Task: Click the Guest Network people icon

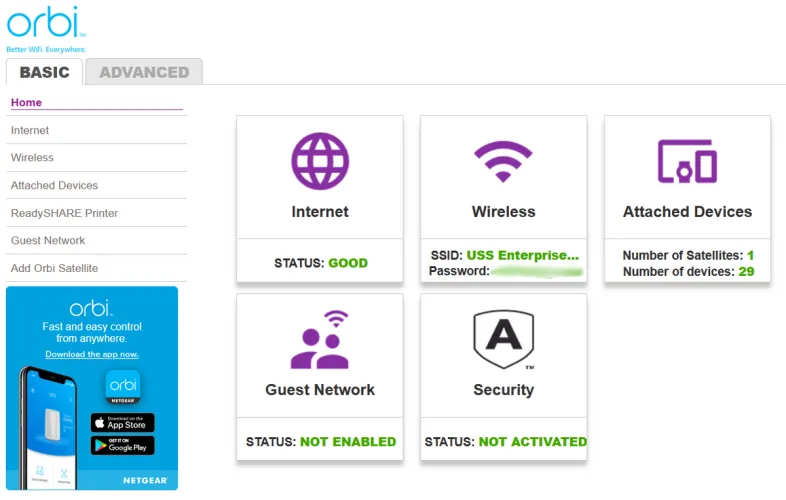Action: (x=320, y=340)
